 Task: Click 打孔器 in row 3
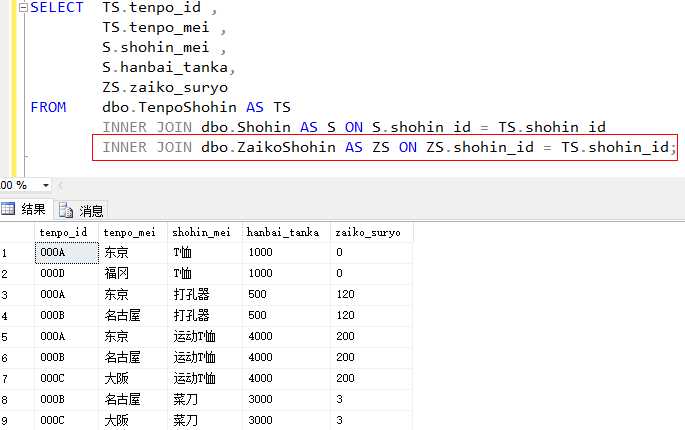click(204, 295)
